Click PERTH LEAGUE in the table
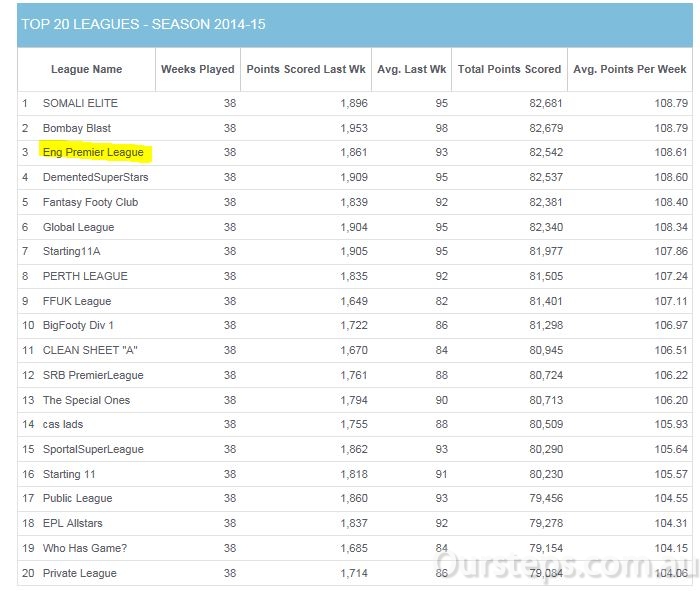 click(x=85, y=276)
